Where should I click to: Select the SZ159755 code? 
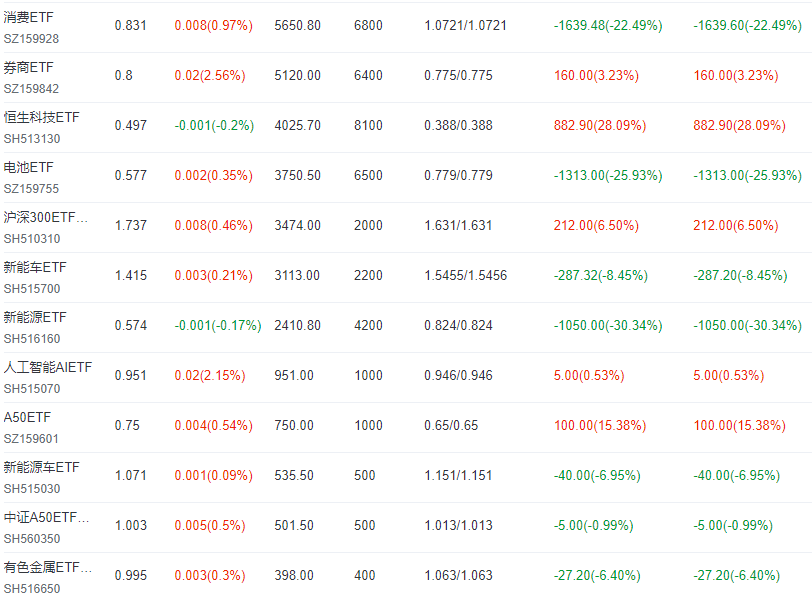click(x=31, y=189)
